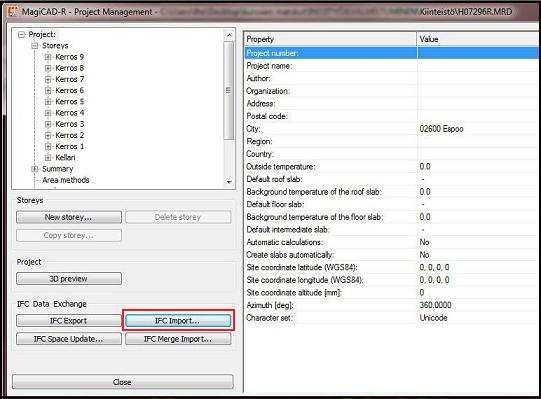Click the New storey button
541x399 pixels.
tap(69, 217)
